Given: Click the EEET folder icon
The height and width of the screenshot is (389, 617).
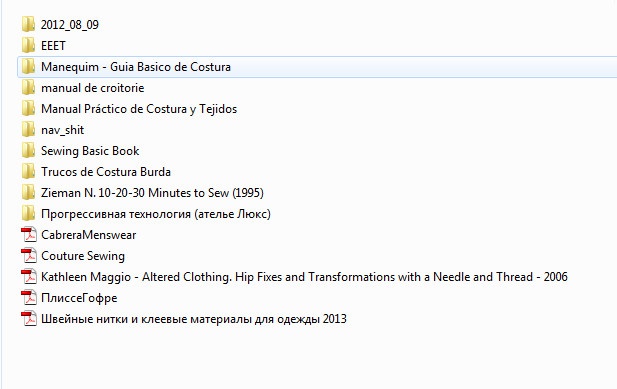Looking at the screenshot, I should pyautogui.click(x=28, y=46).
